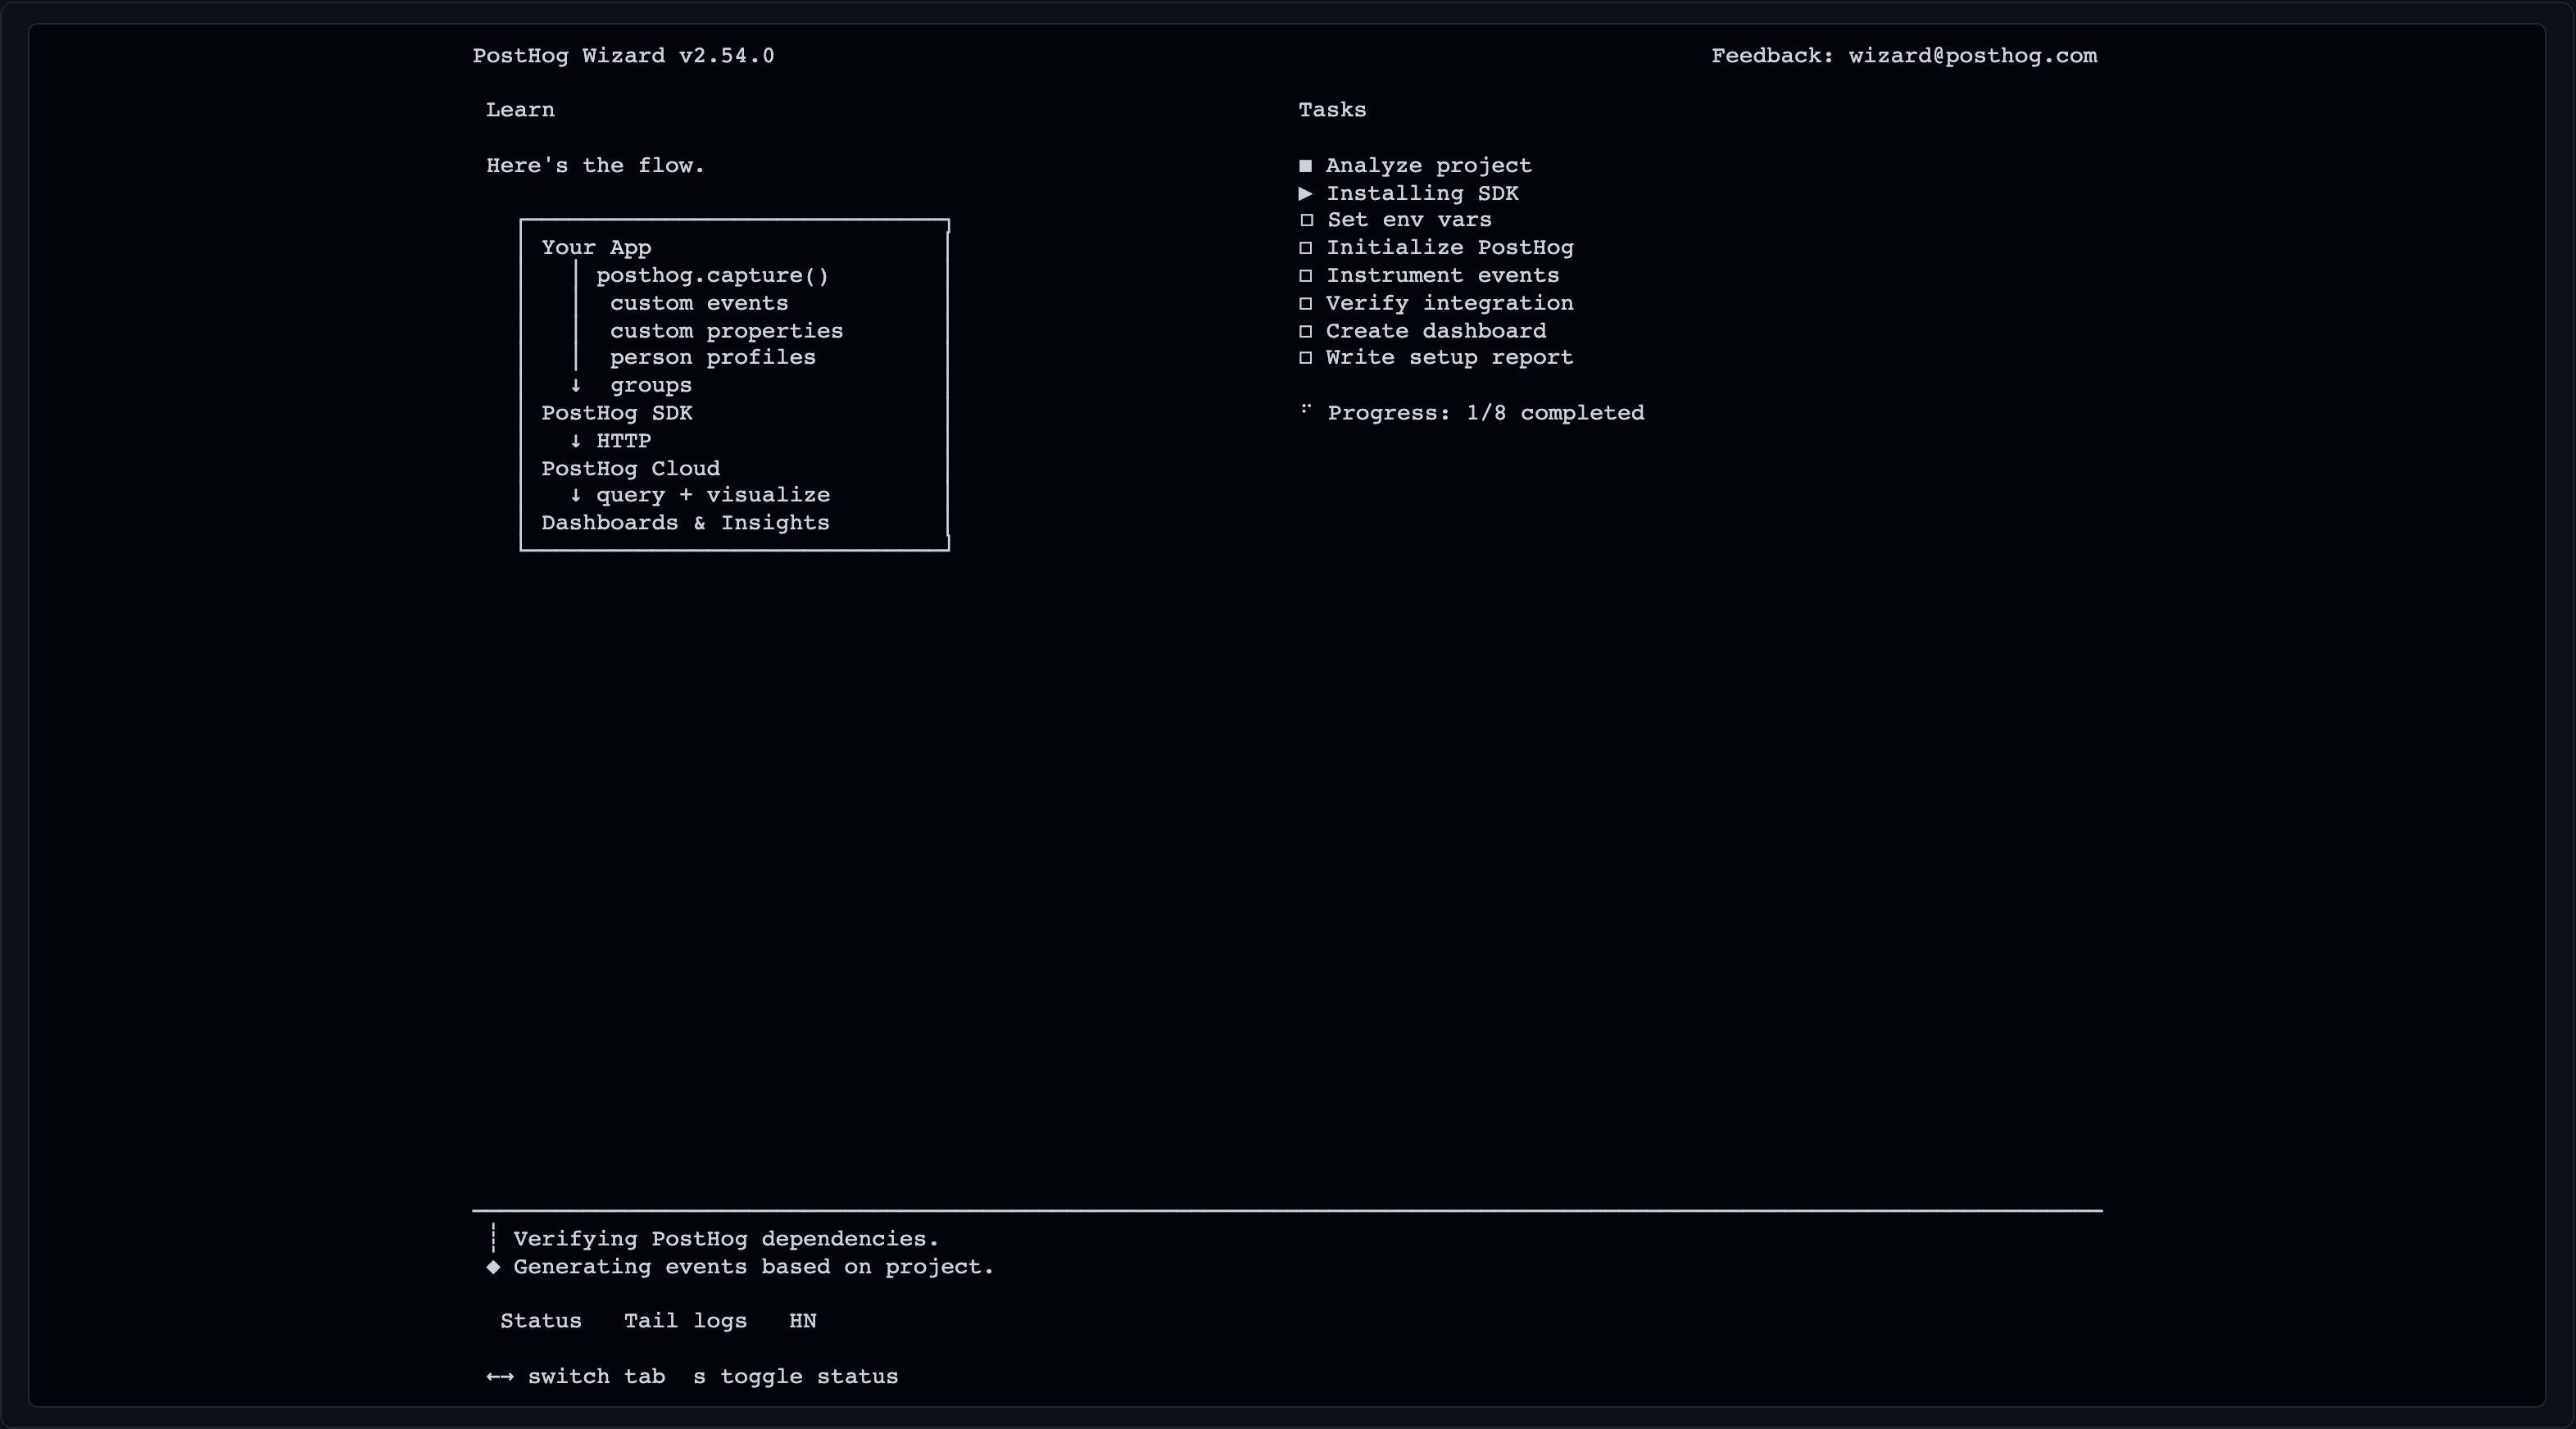The height and width of the screenshot is (1429, 2576).
Task: Click the Learn panel heading
Action: tap(520, 110)
